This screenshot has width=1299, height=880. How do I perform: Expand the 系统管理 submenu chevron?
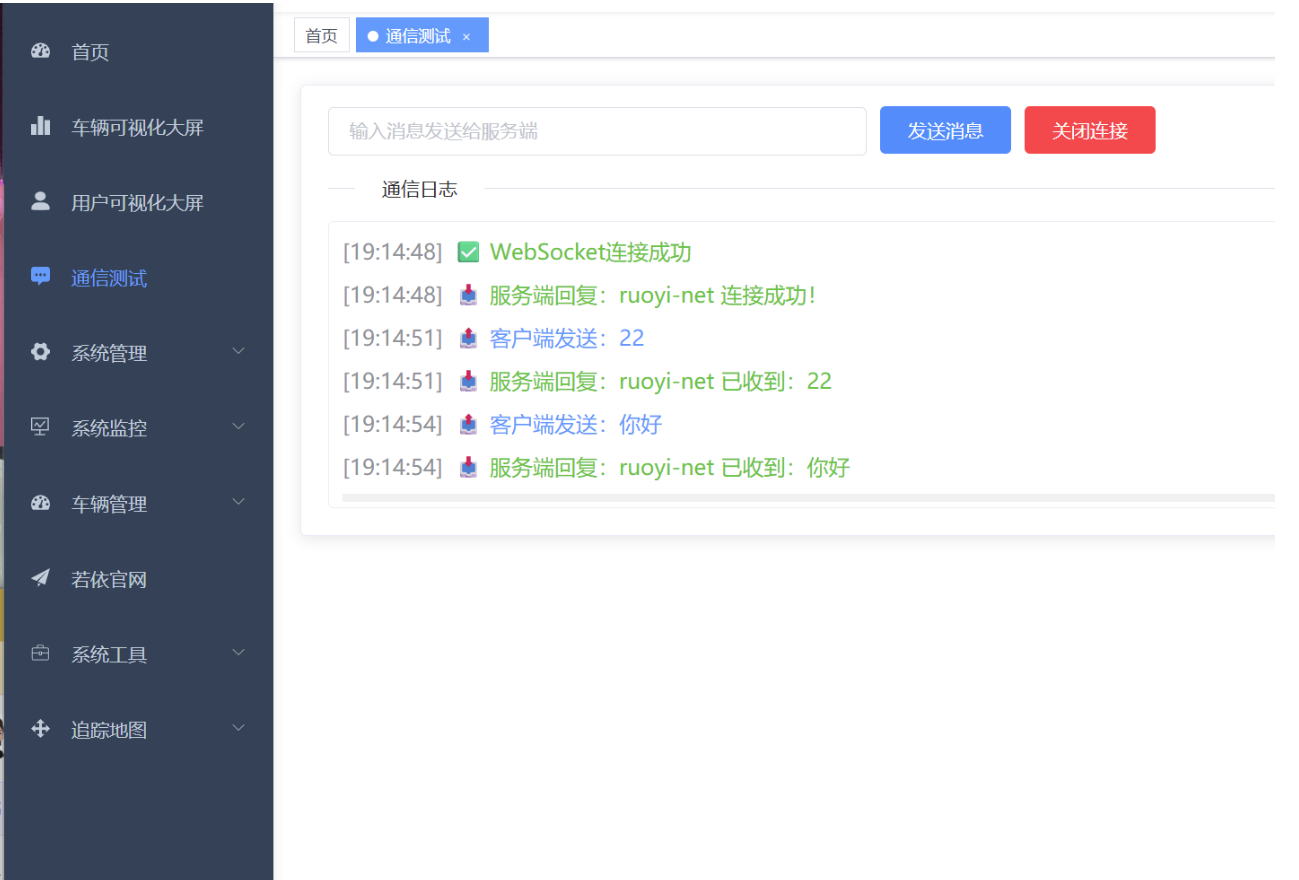click(x=238, y=351)
